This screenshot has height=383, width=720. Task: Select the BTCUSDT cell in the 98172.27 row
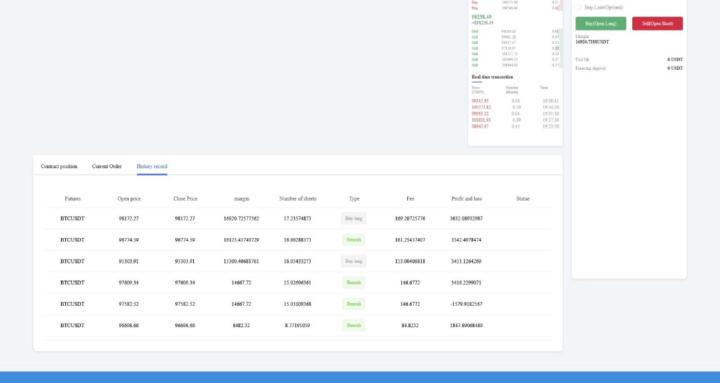click(73, 219)
